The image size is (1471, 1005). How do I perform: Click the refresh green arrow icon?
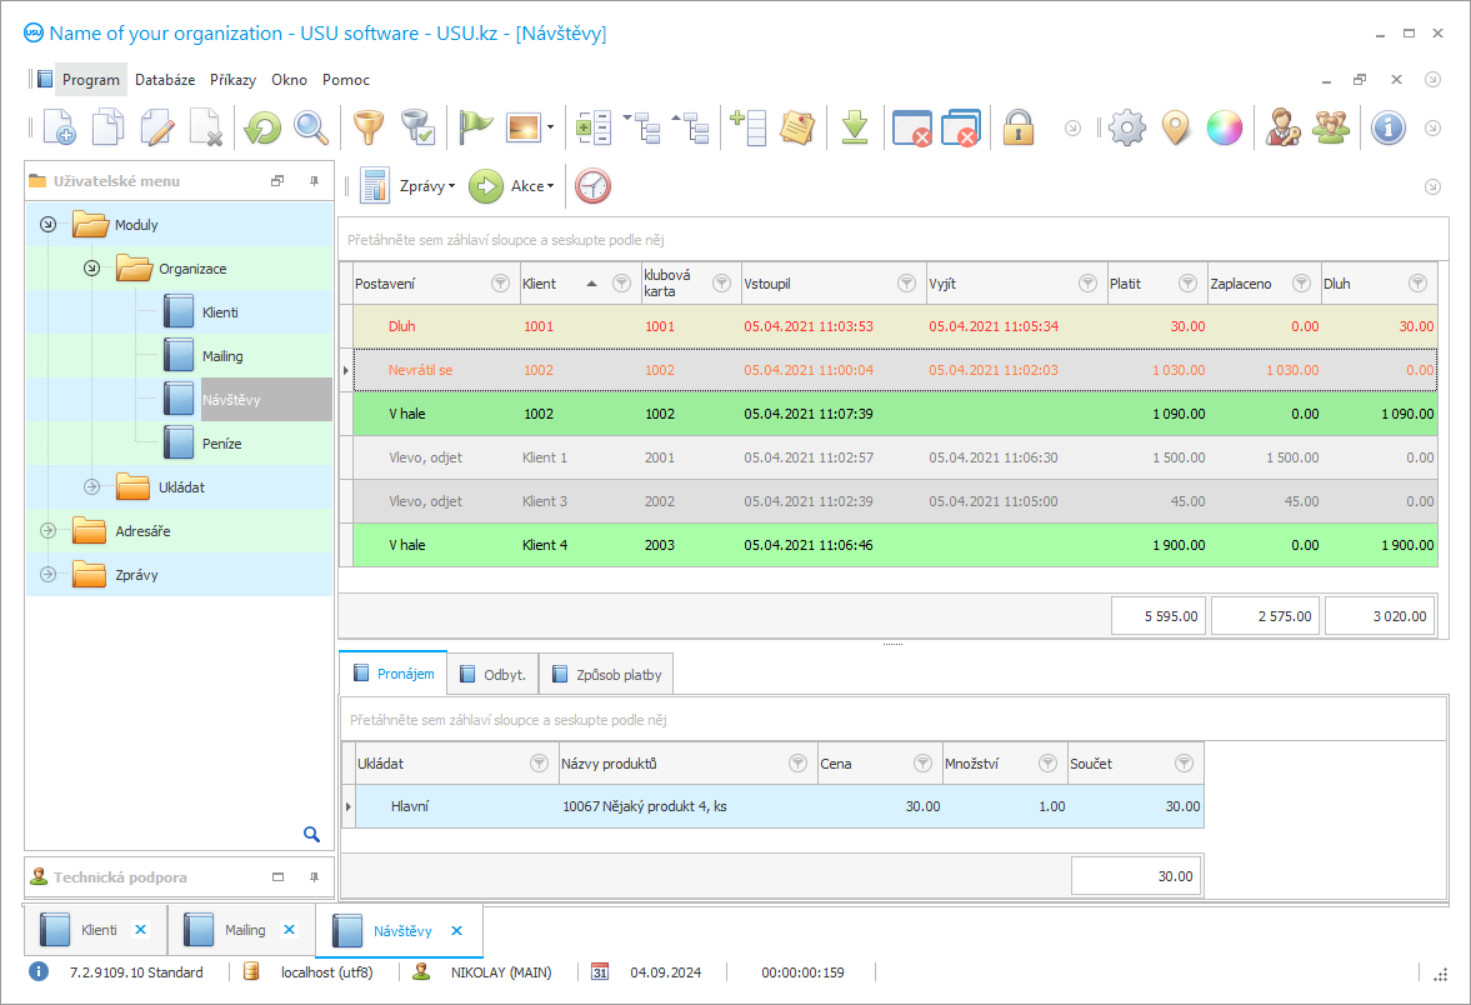point(263,128)
